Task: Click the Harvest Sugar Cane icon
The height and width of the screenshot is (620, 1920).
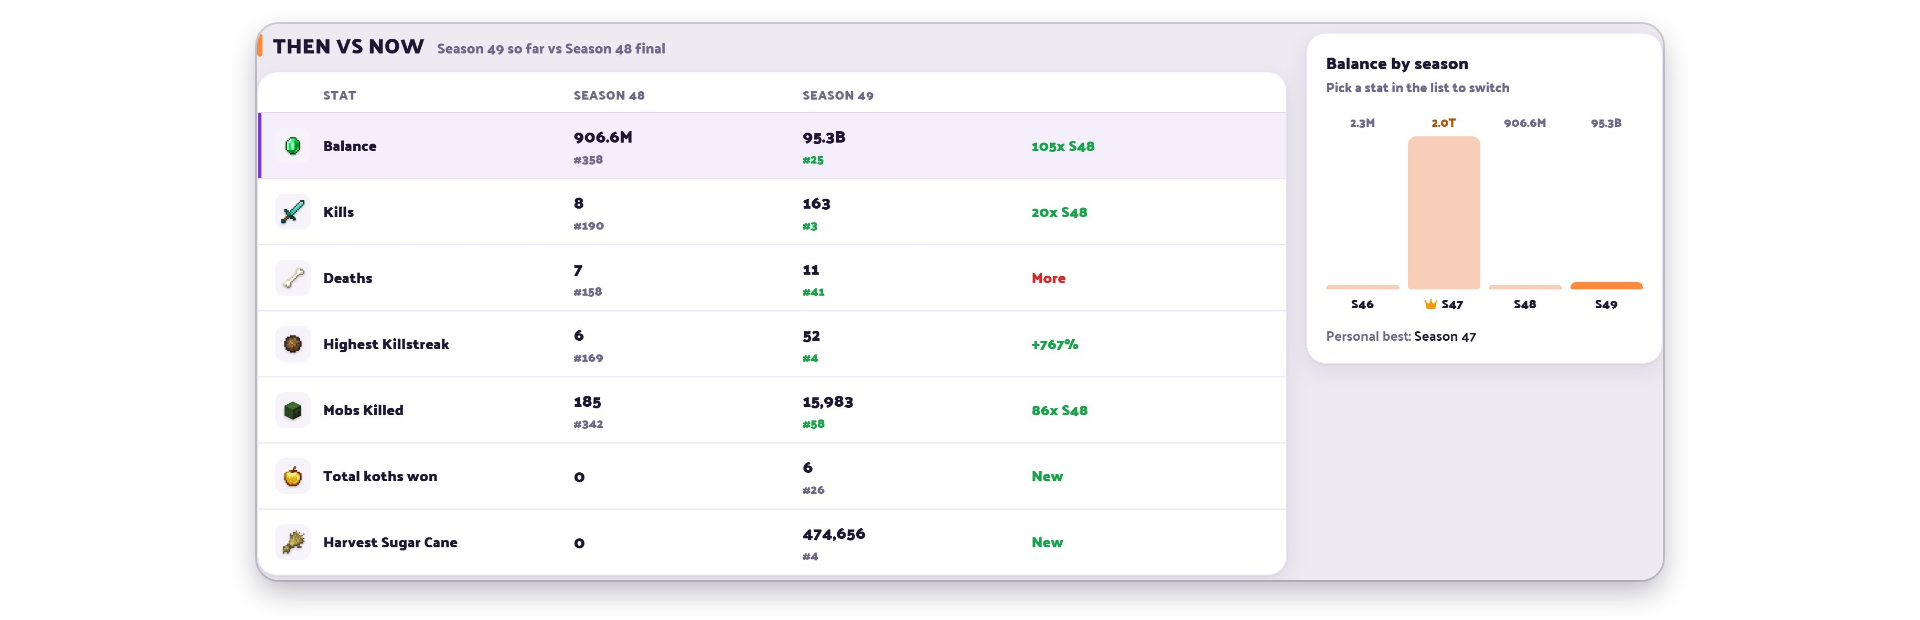Action: click(293, 542)
